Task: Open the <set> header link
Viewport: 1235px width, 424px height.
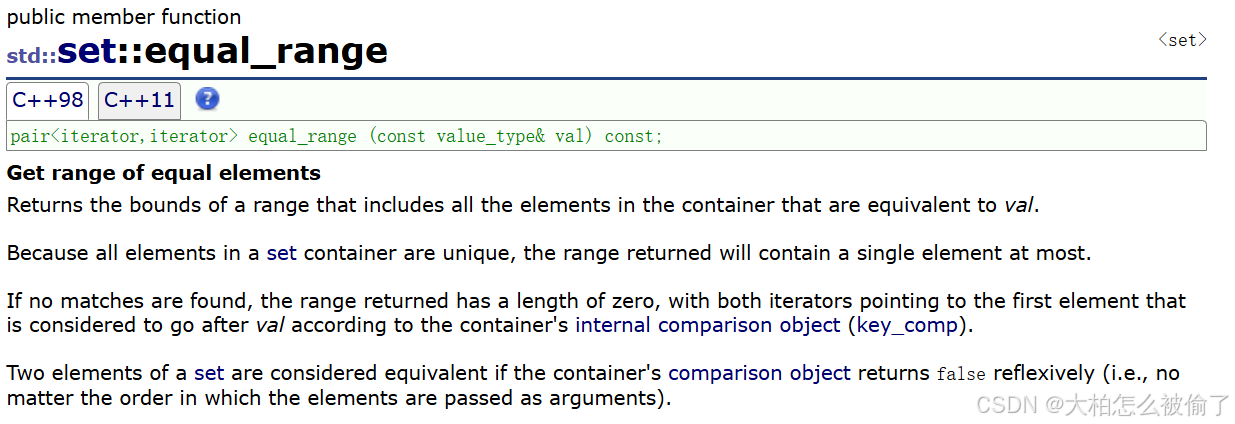Action: point(1182,40)
